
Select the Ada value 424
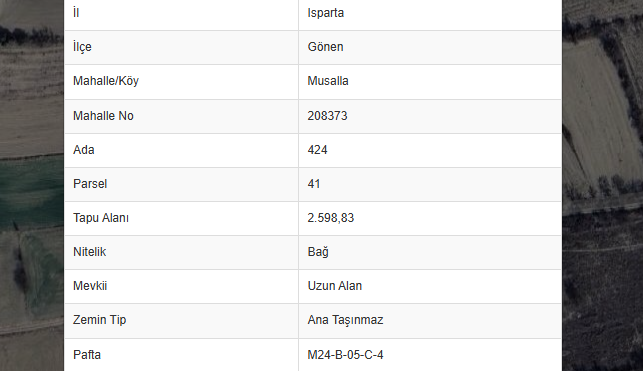317,150
